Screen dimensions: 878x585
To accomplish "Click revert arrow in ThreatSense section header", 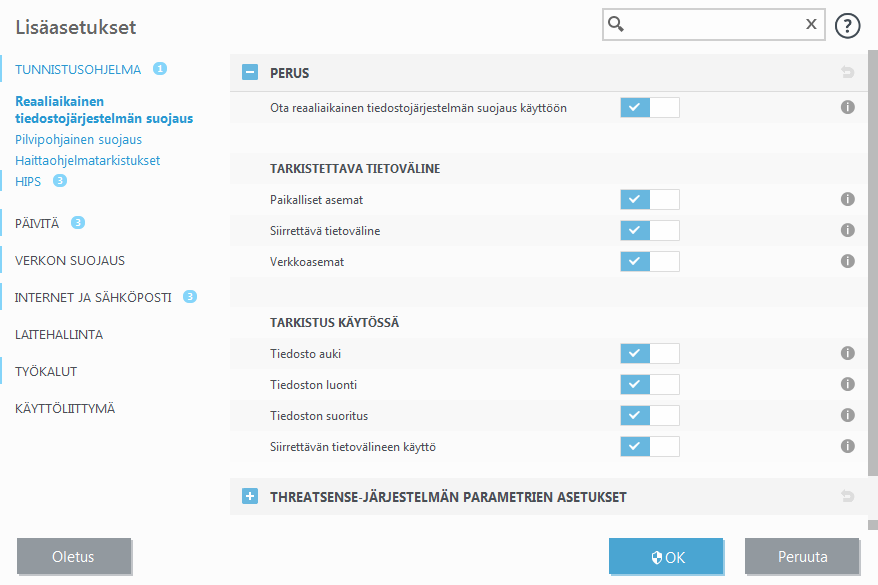I will click(x=848, y=496).
